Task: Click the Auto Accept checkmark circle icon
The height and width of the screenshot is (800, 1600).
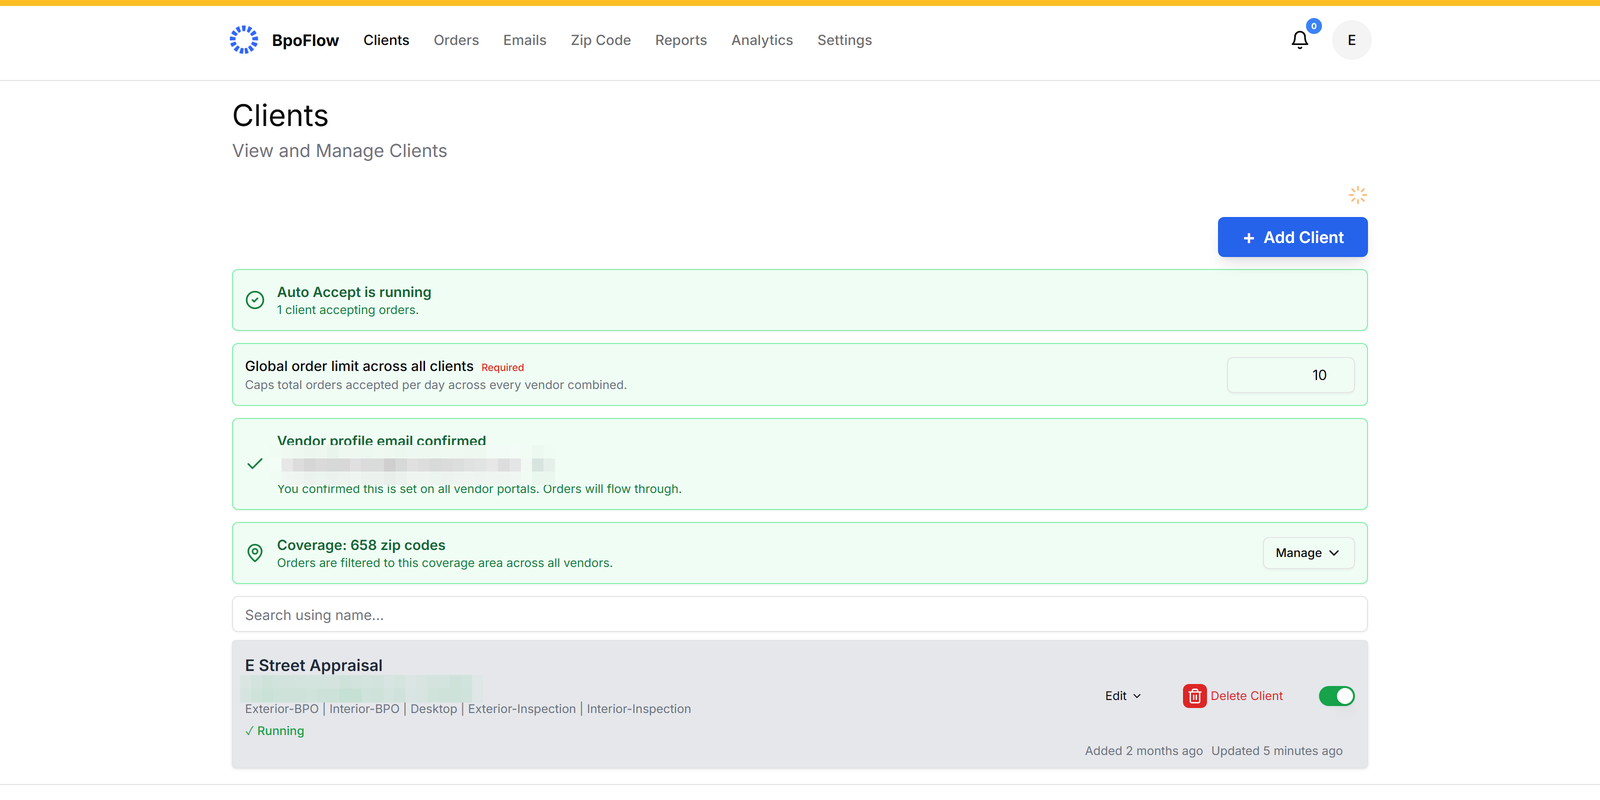Action: [x=255, y=300]
